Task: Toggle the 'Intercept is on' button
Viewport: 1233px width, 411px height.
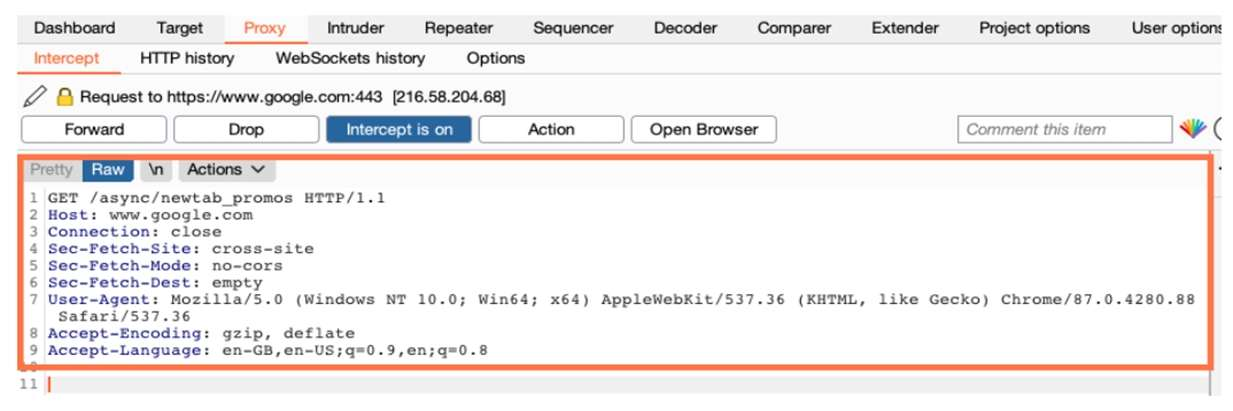Action: click(x=399, y=129)
